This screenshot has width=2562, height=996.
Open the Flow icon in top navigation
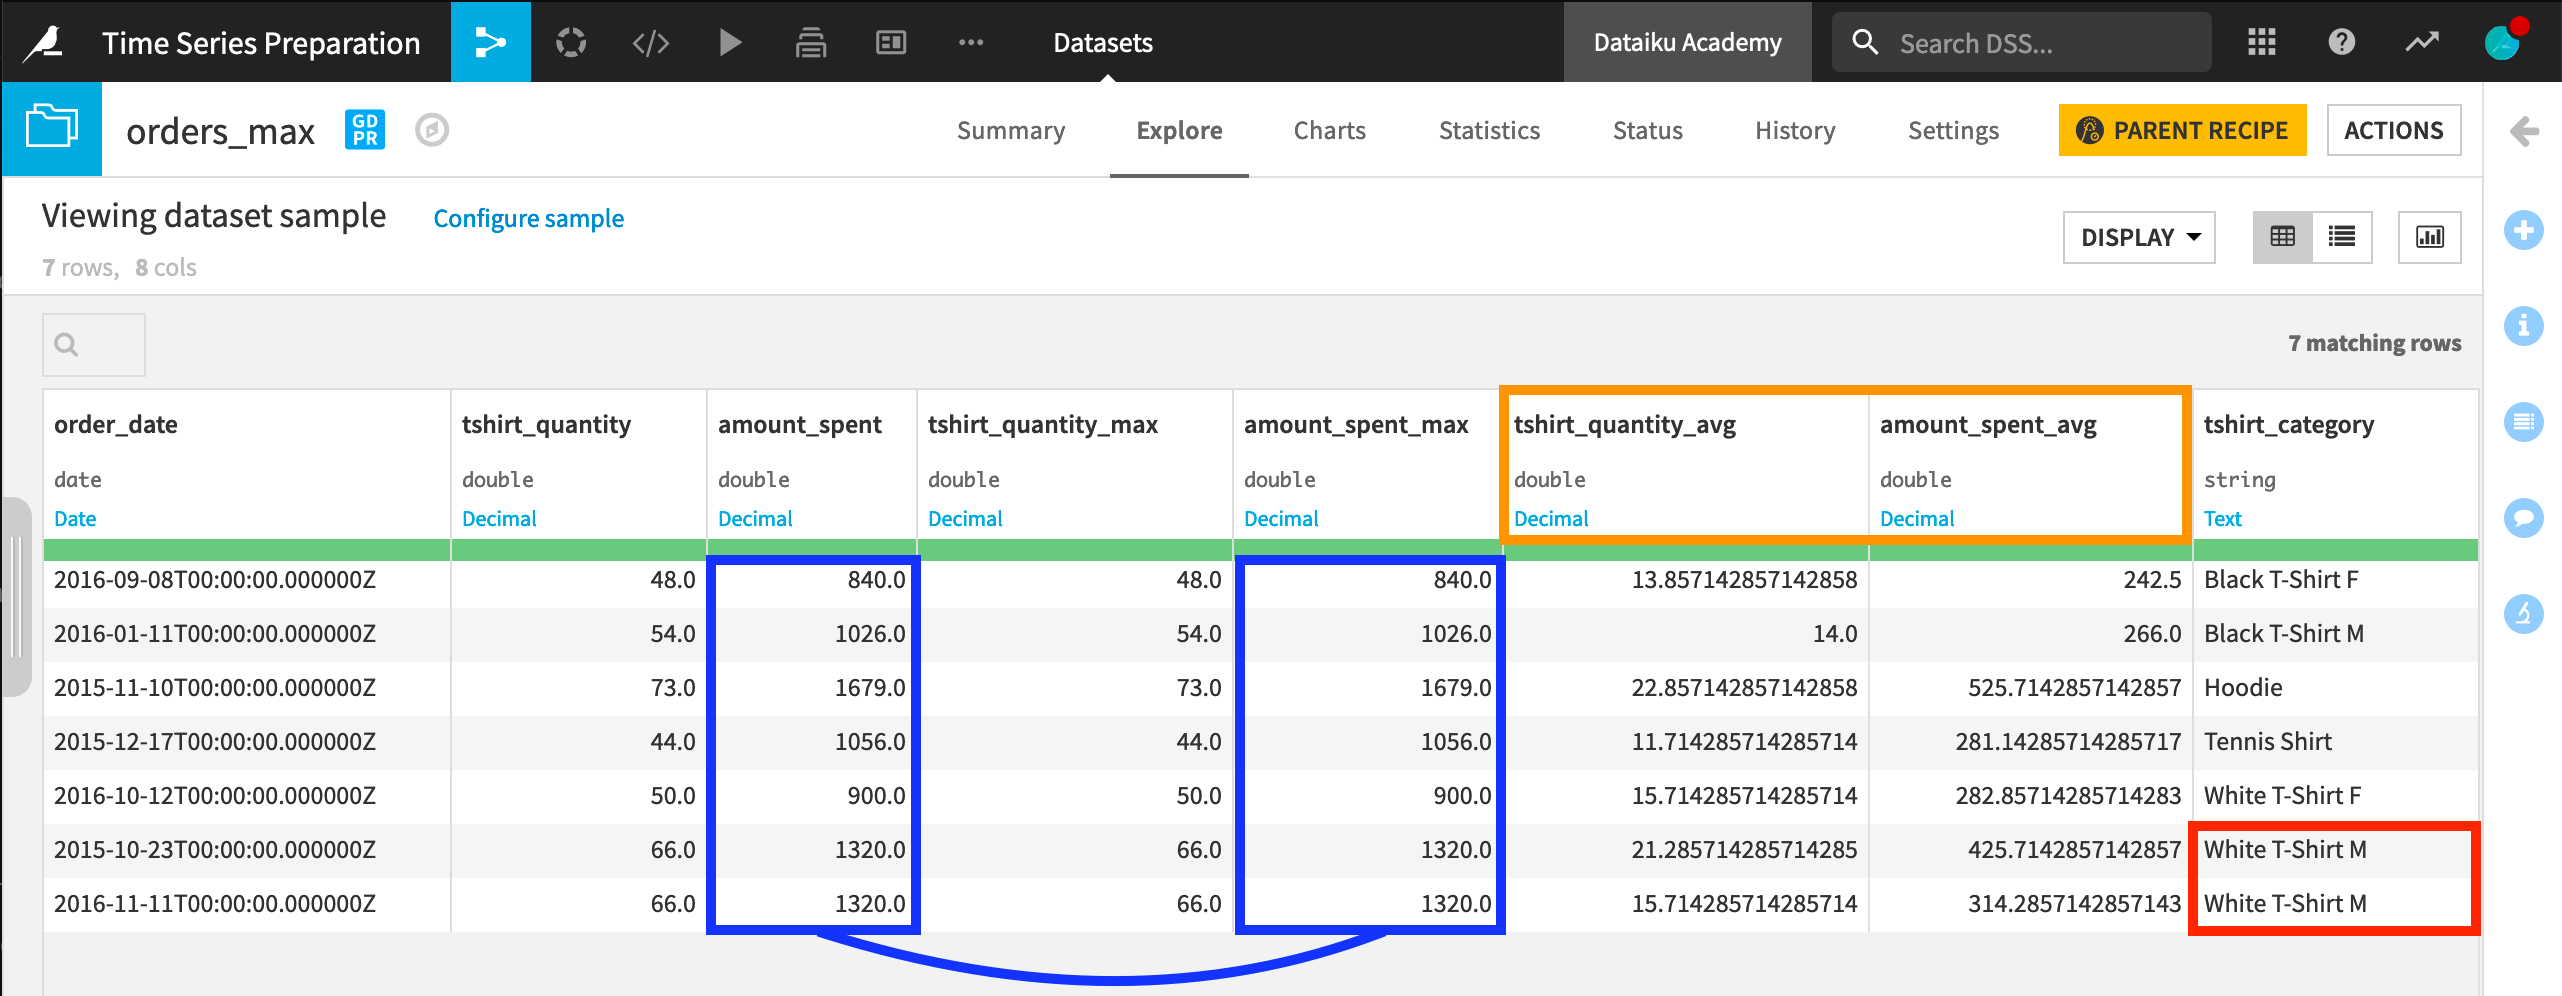coord(490,42)
